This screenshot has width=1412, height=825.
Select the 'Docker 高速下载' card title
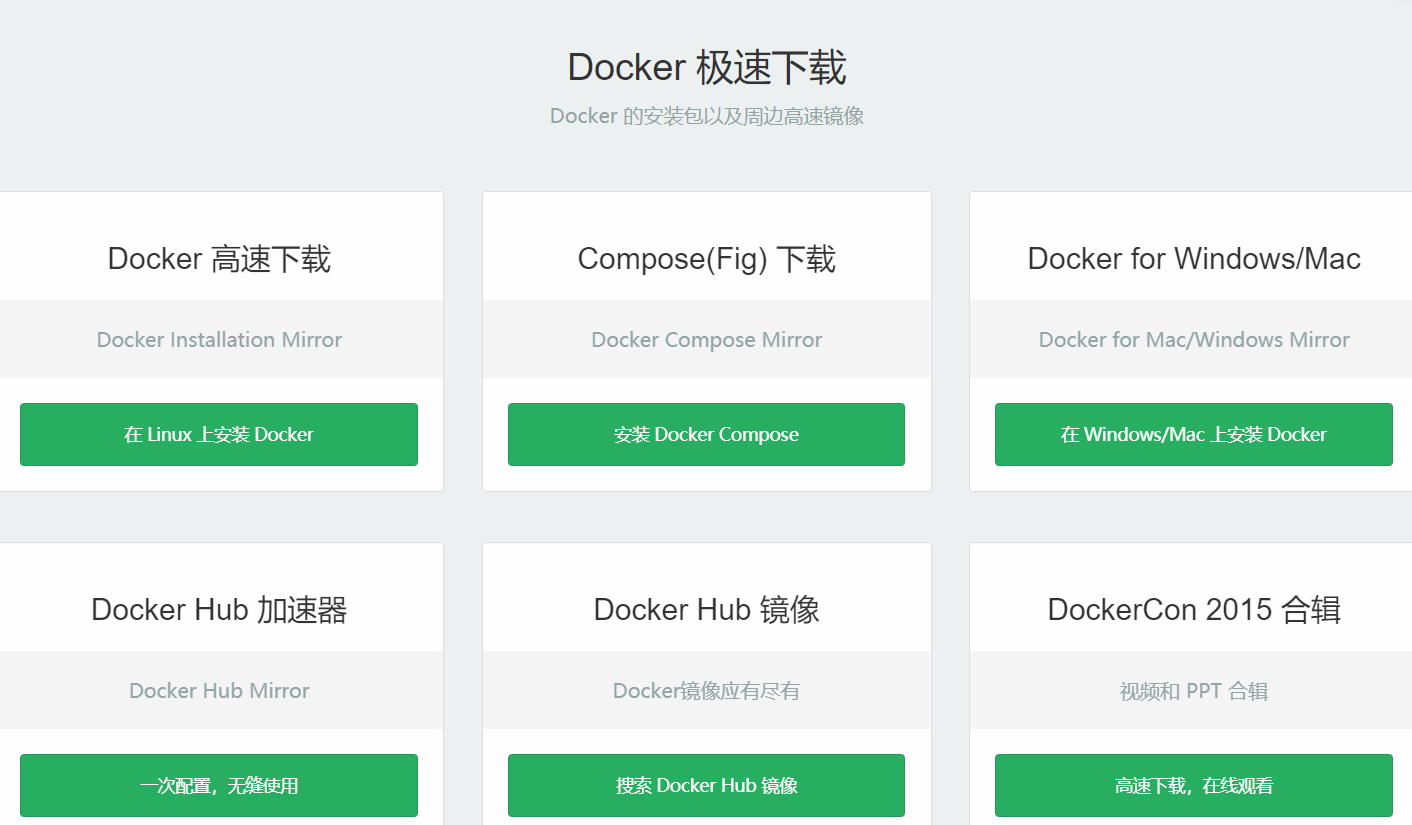(219, 259)
